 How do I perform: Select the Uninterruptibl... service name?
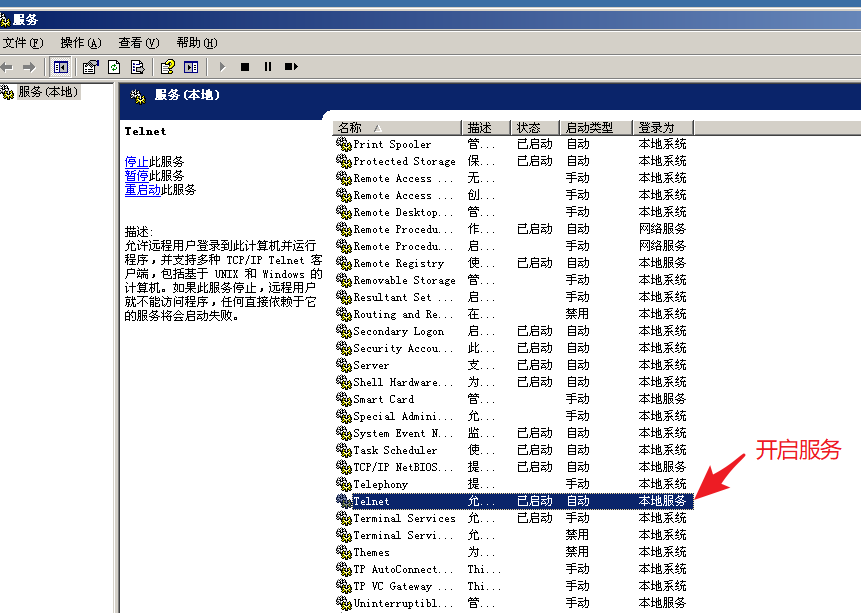403,604
